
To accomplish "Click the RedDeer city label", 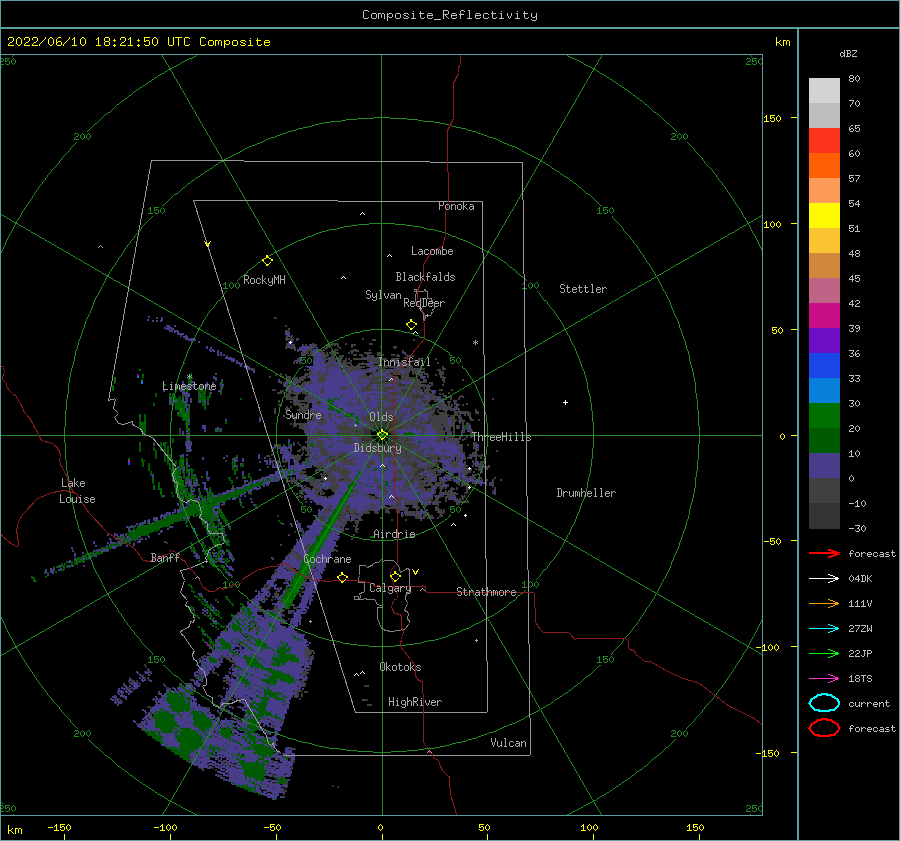I will [424, 303].
